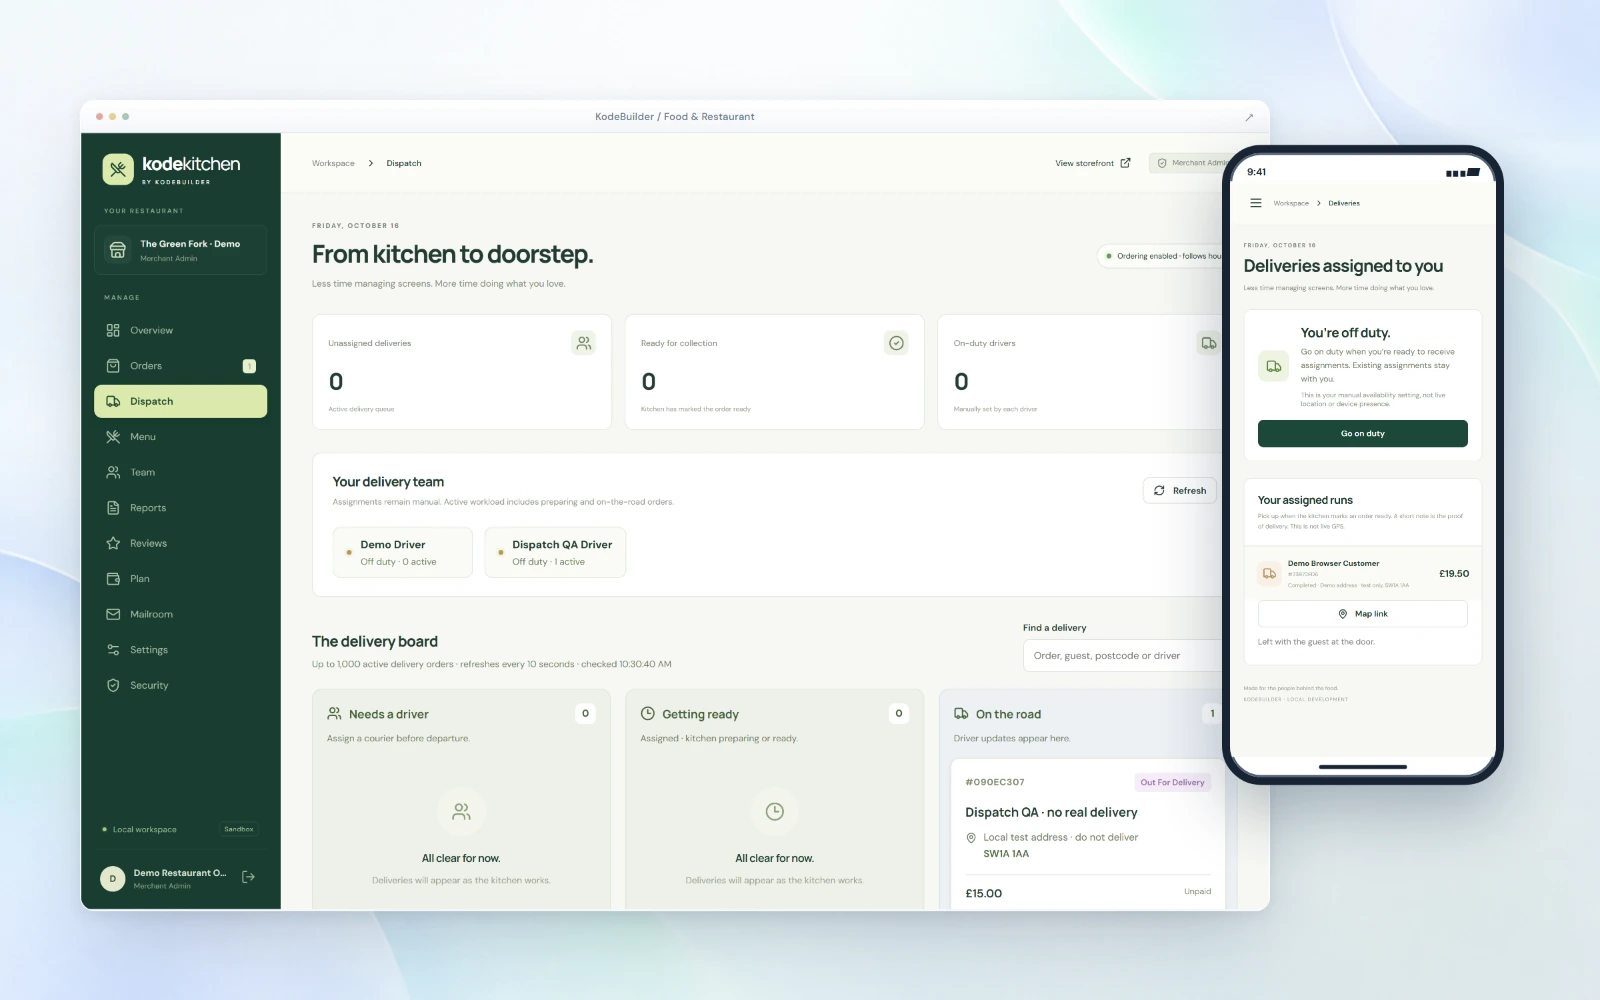Open the hamburger menu on phone
The image size is (1600, 1000).
(x=1256, y=203)
